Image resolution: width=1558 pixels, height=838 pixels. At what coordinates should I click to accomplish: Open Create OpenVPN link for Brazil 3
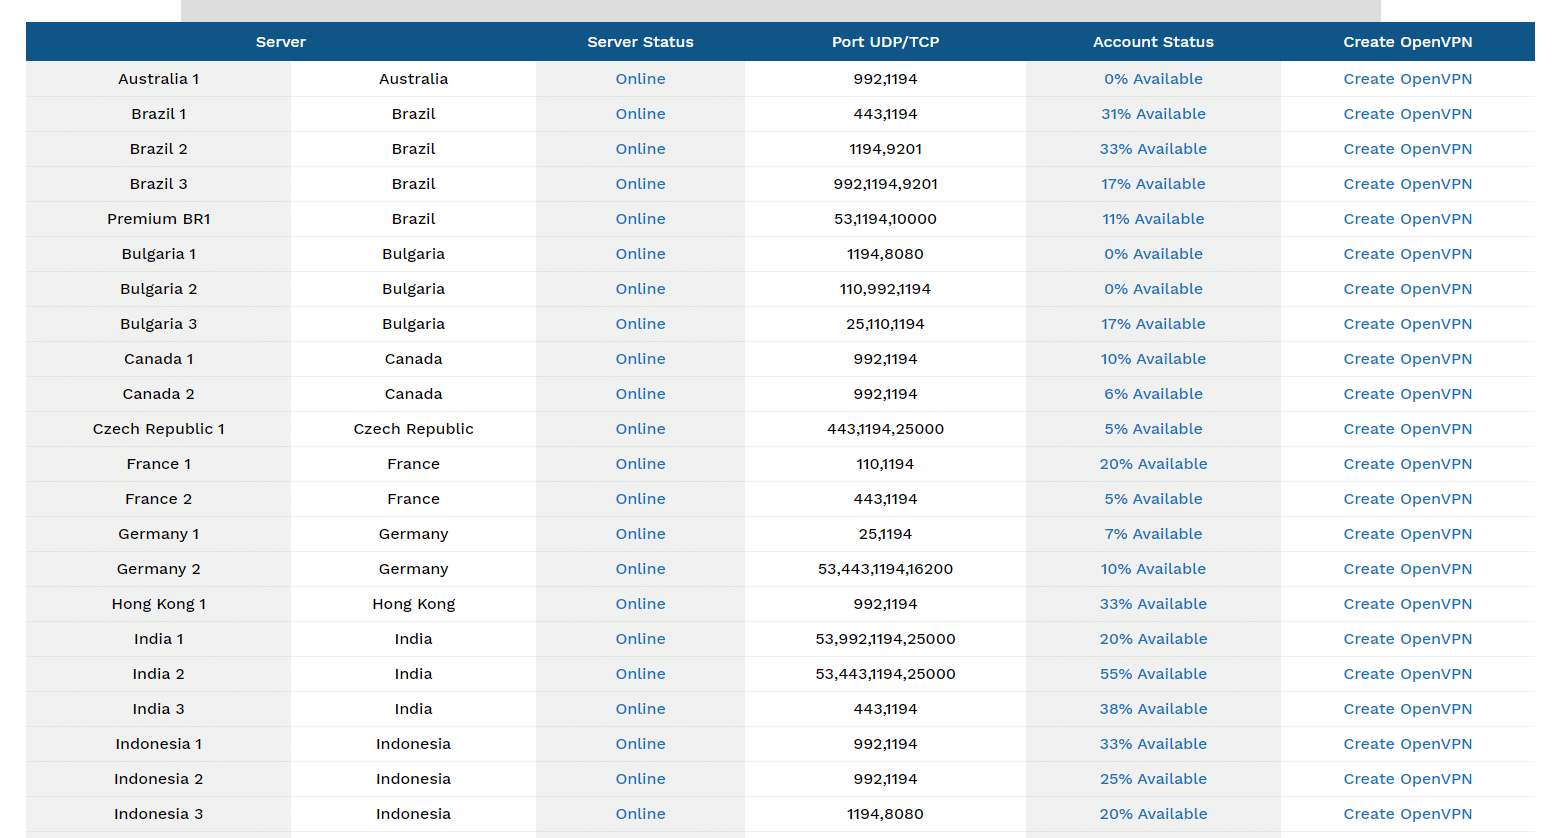(x=1407, y=184)
